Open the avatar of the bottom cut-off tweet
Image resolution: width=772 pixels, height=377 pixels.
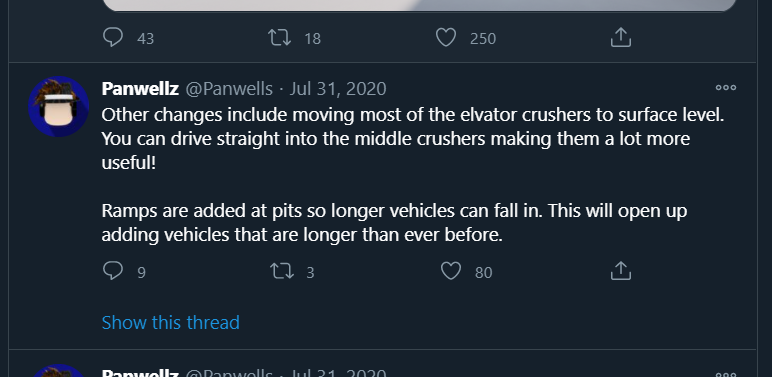point(59,371)
